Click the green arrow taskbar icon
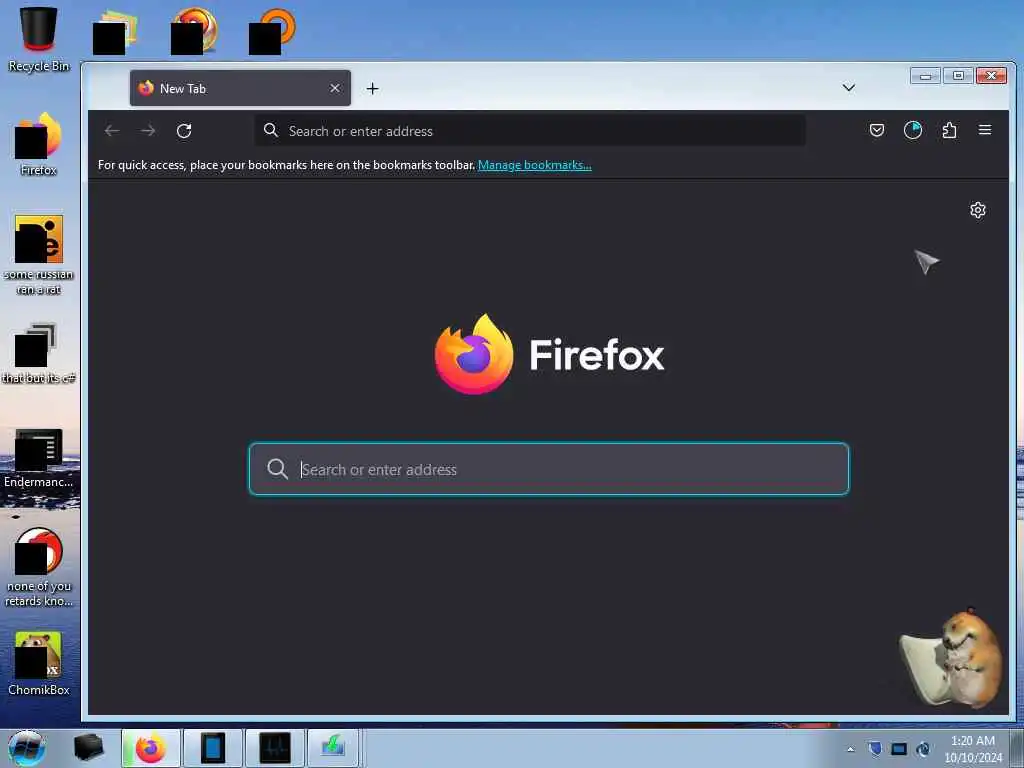 [x=333, y=748]
